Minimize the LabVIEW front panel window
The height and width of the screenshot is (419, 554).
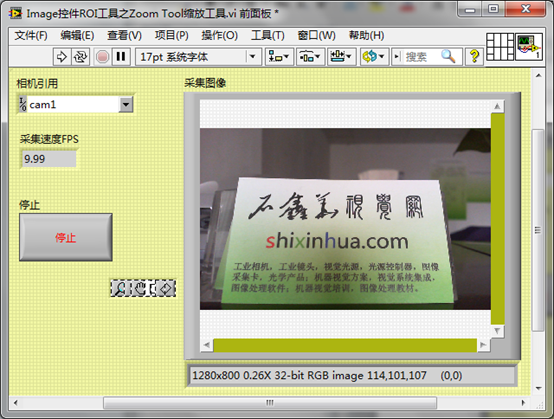470,9
